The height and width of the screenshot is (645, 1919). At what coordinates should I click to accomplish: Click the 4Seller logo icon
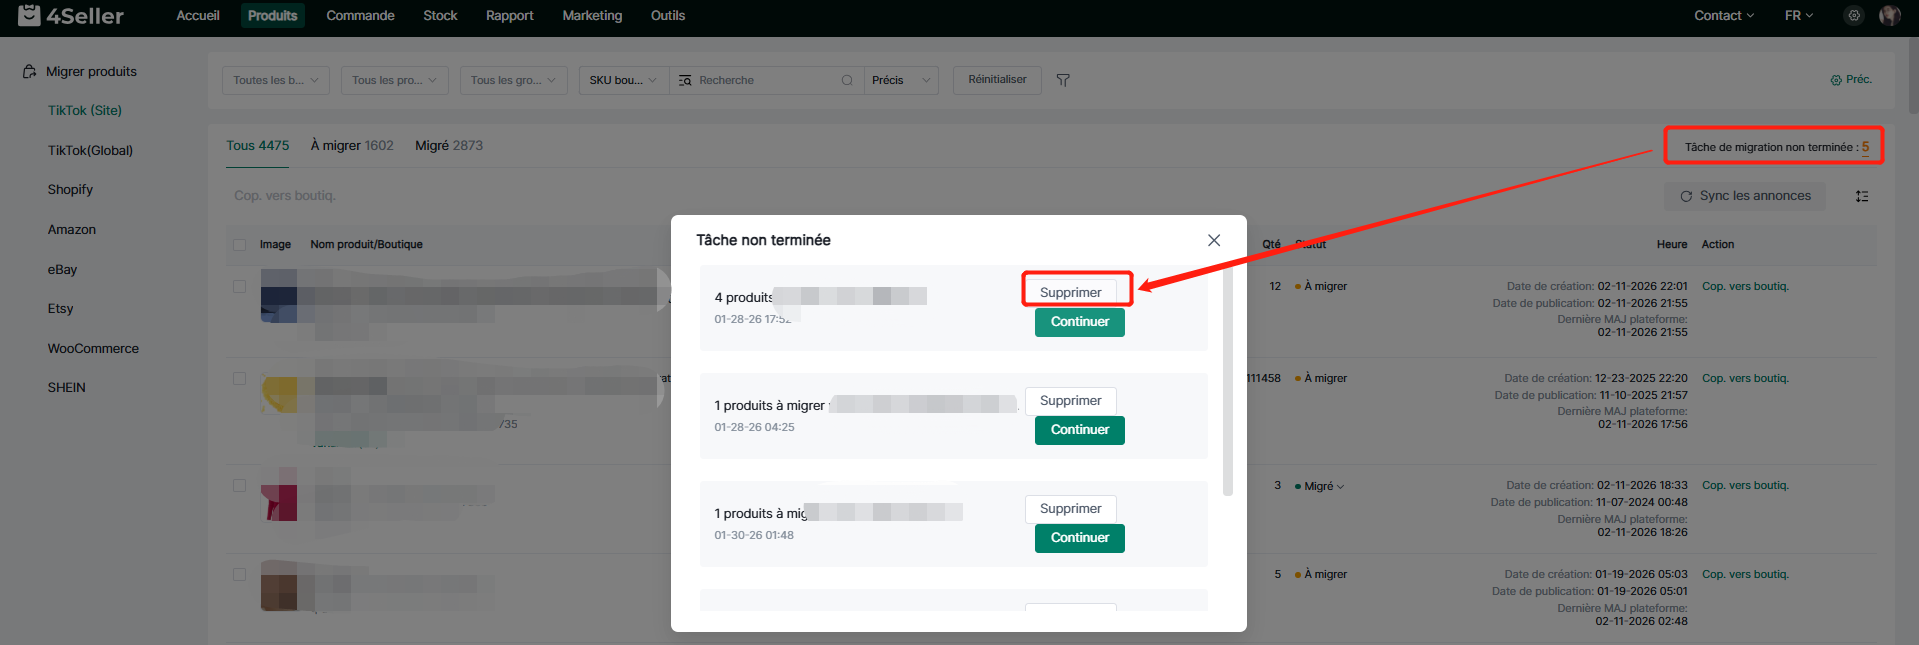tap(29, 15)
